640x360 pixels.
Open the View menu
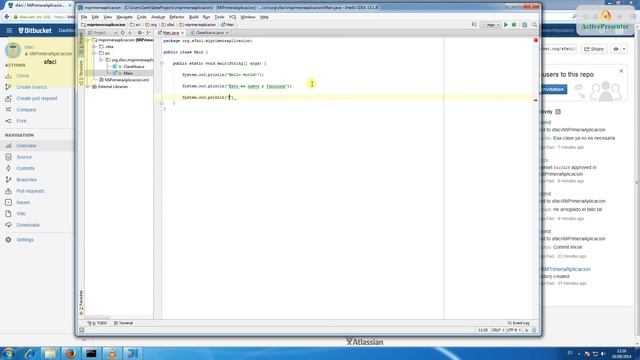tap(107, 17)
